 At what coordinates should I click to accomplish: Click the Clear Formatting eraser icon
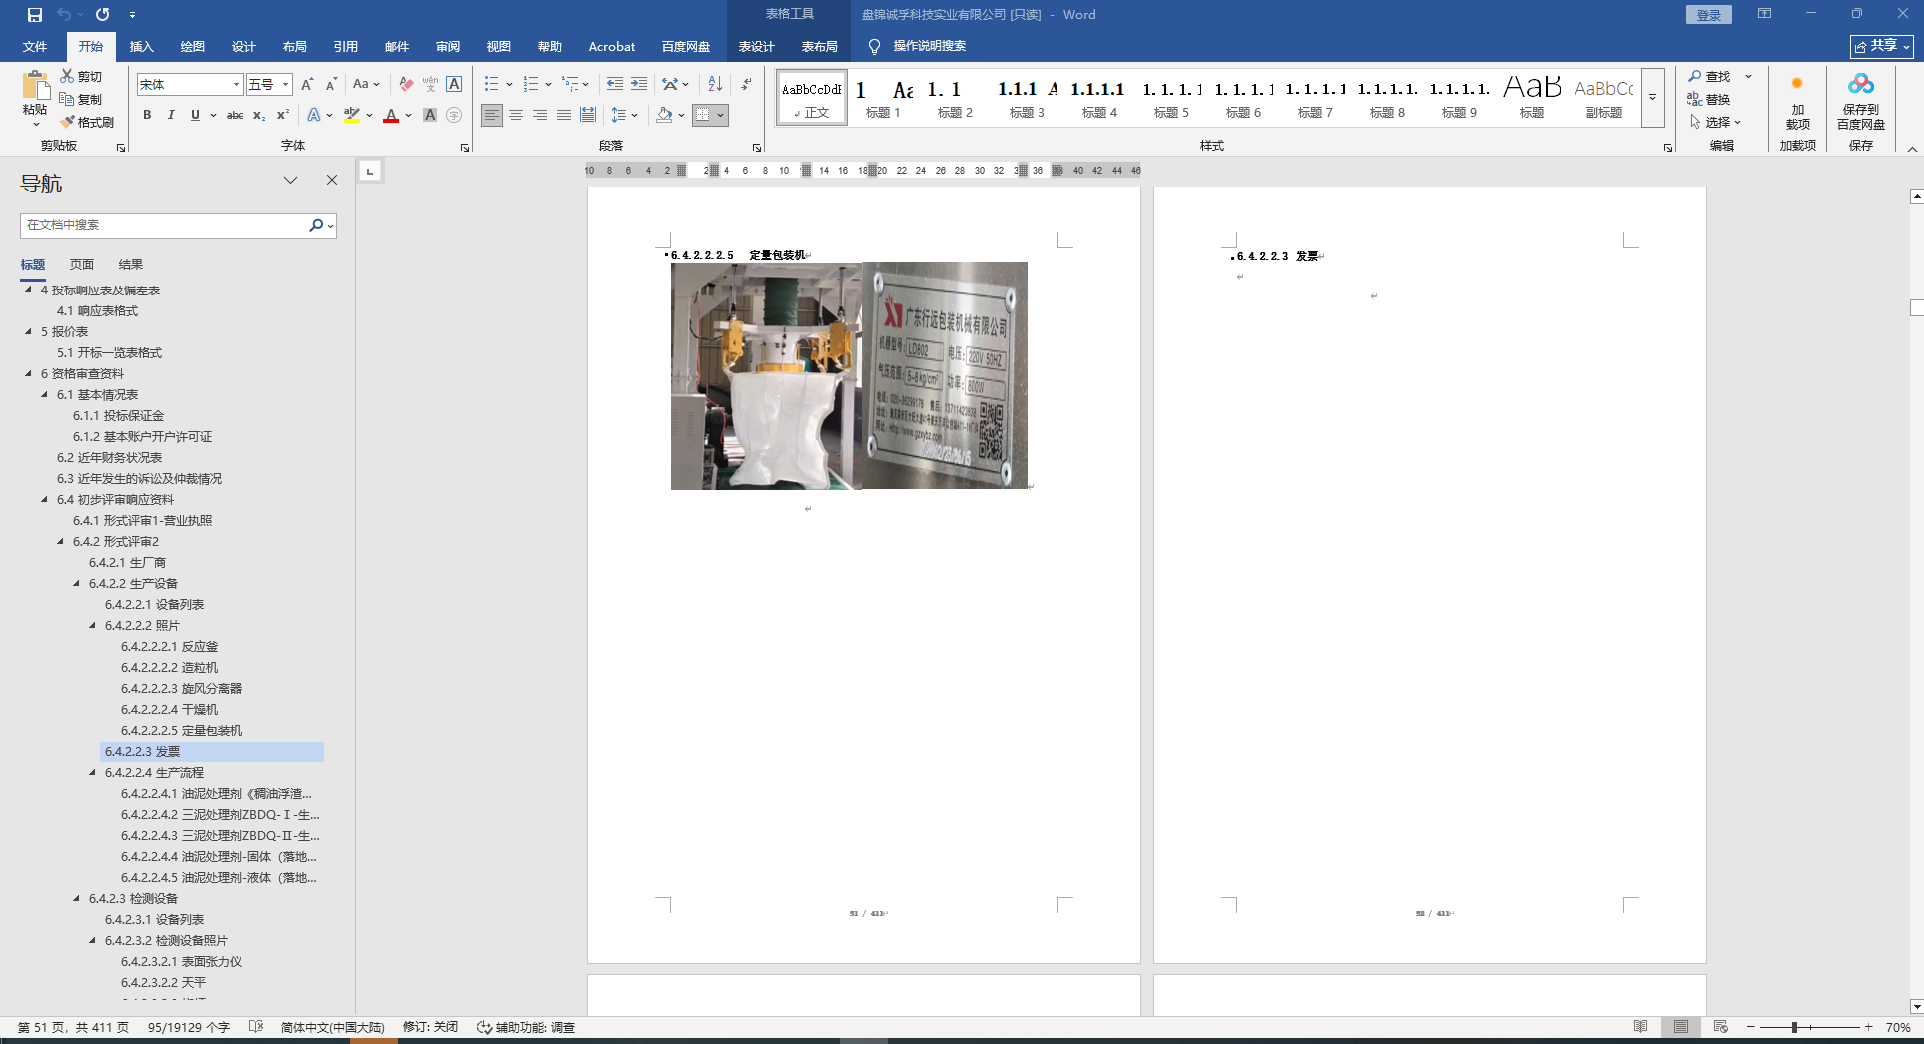[x=406, y=85]
